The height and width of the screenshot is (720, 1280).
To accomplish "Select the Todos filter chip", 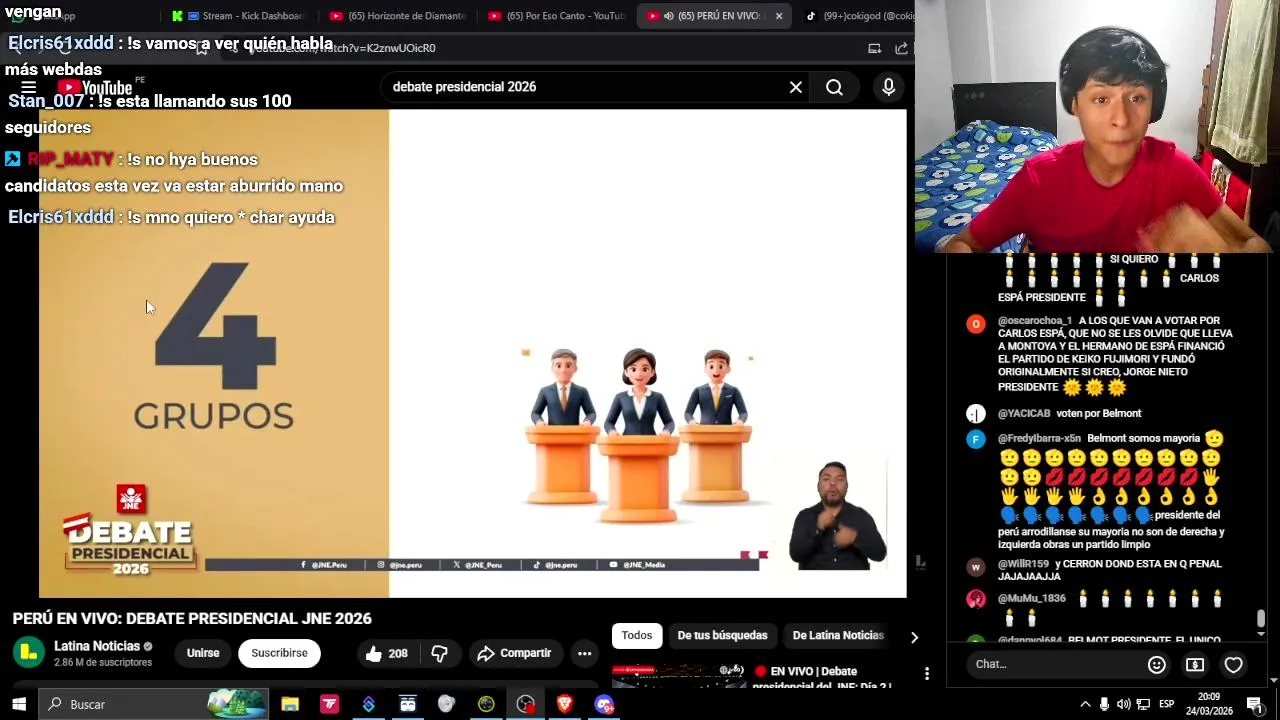I will click(x=637, y=635).
